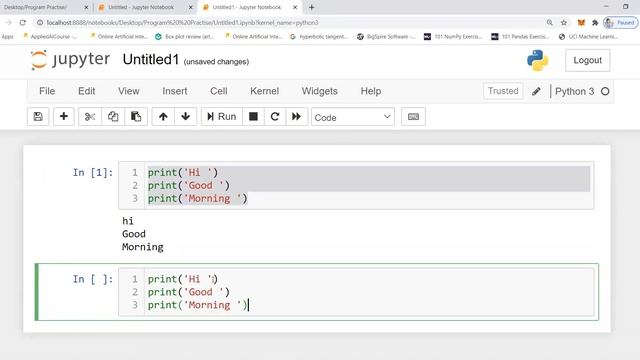The height and width of the screenshot is (360, 640).
Task: Click the Jupyter logo
Action: pos(70,60)
